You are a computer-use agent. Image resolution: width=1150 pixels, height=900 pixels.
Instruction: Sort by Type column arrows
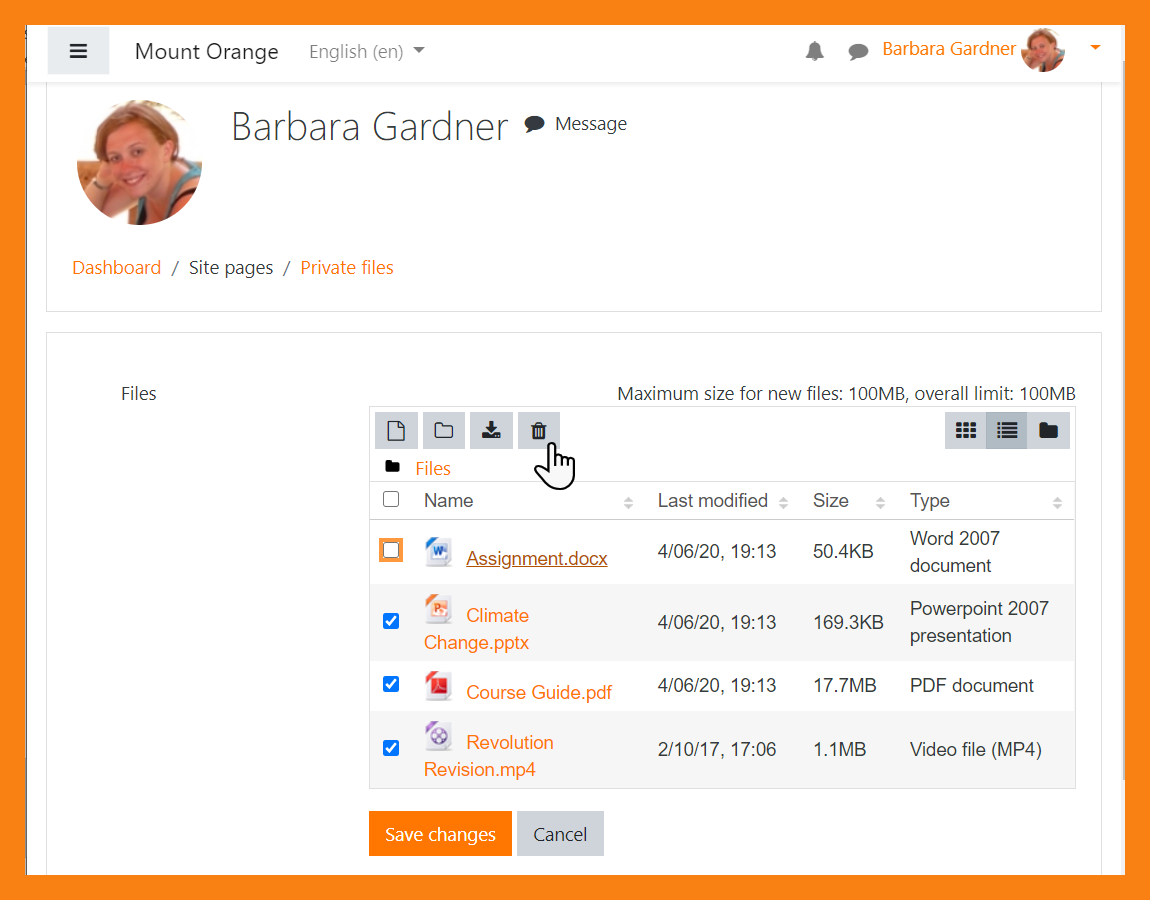1057,502
